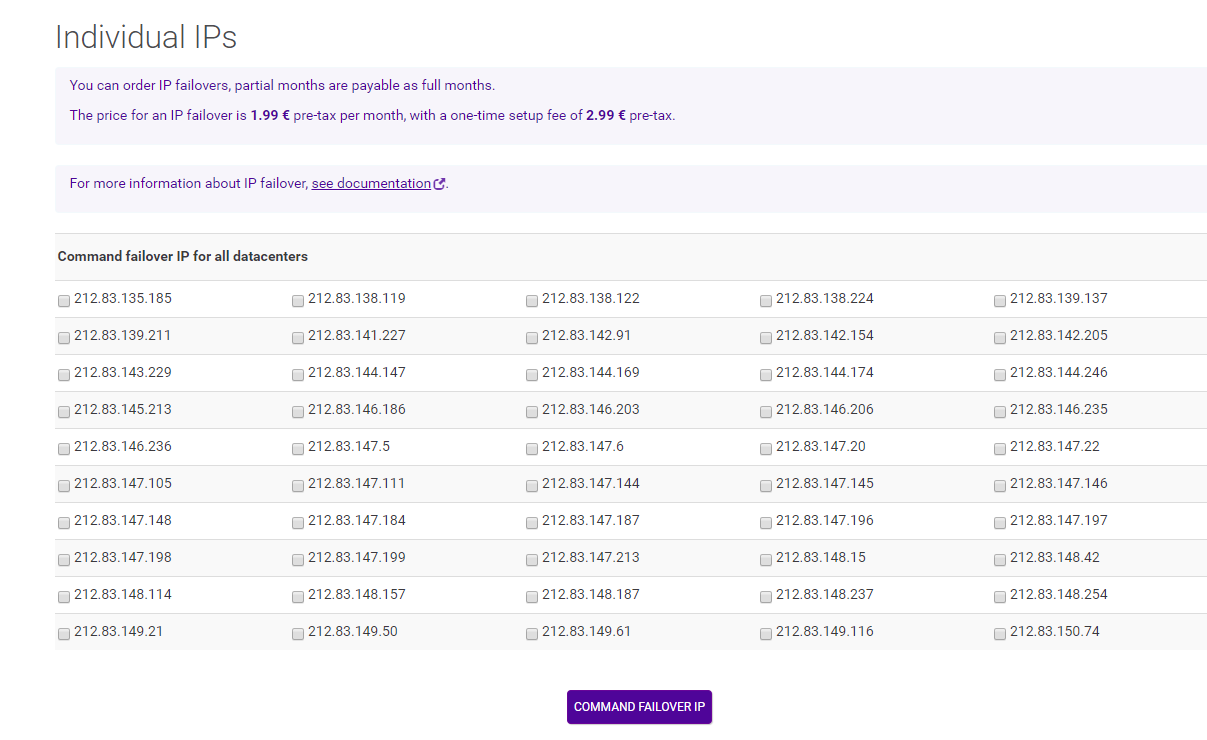
Task: Check the 212.83.147.111 checkbox
Action: point(298,485)
